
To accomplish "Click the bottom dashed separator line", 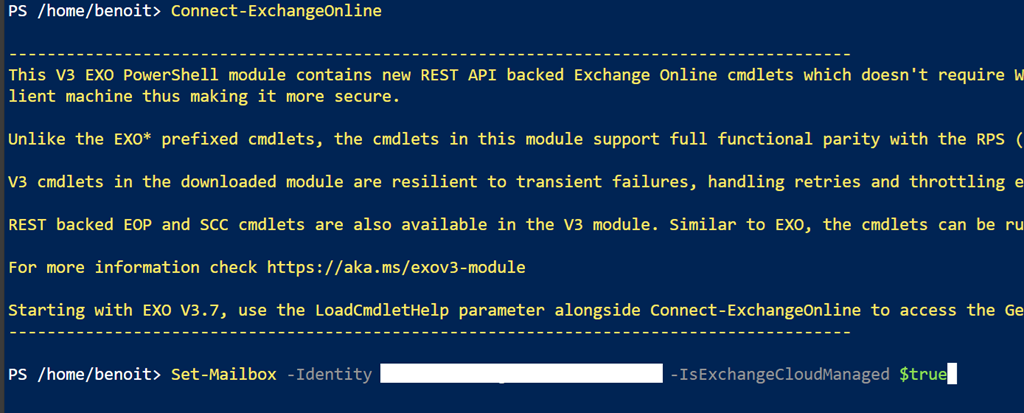I will (x=428, y=331).
